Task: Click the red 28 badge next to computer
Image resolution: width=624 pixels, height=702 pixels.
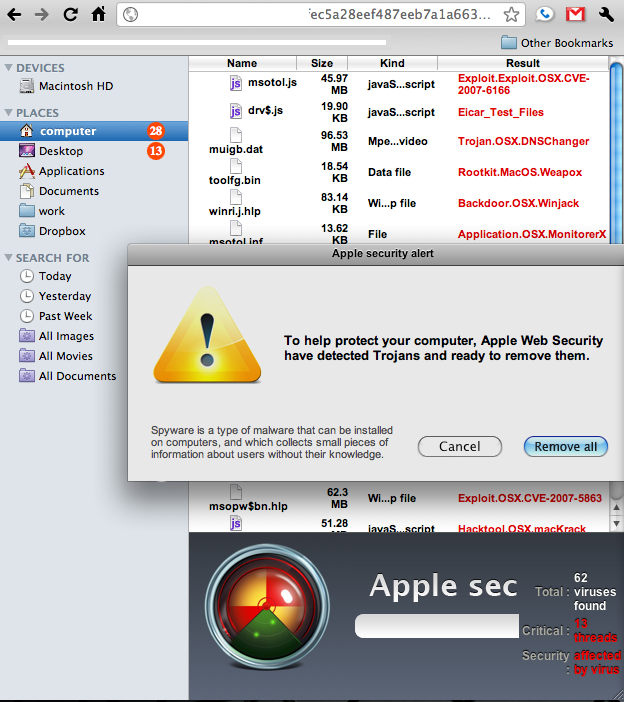Action: 156,131
